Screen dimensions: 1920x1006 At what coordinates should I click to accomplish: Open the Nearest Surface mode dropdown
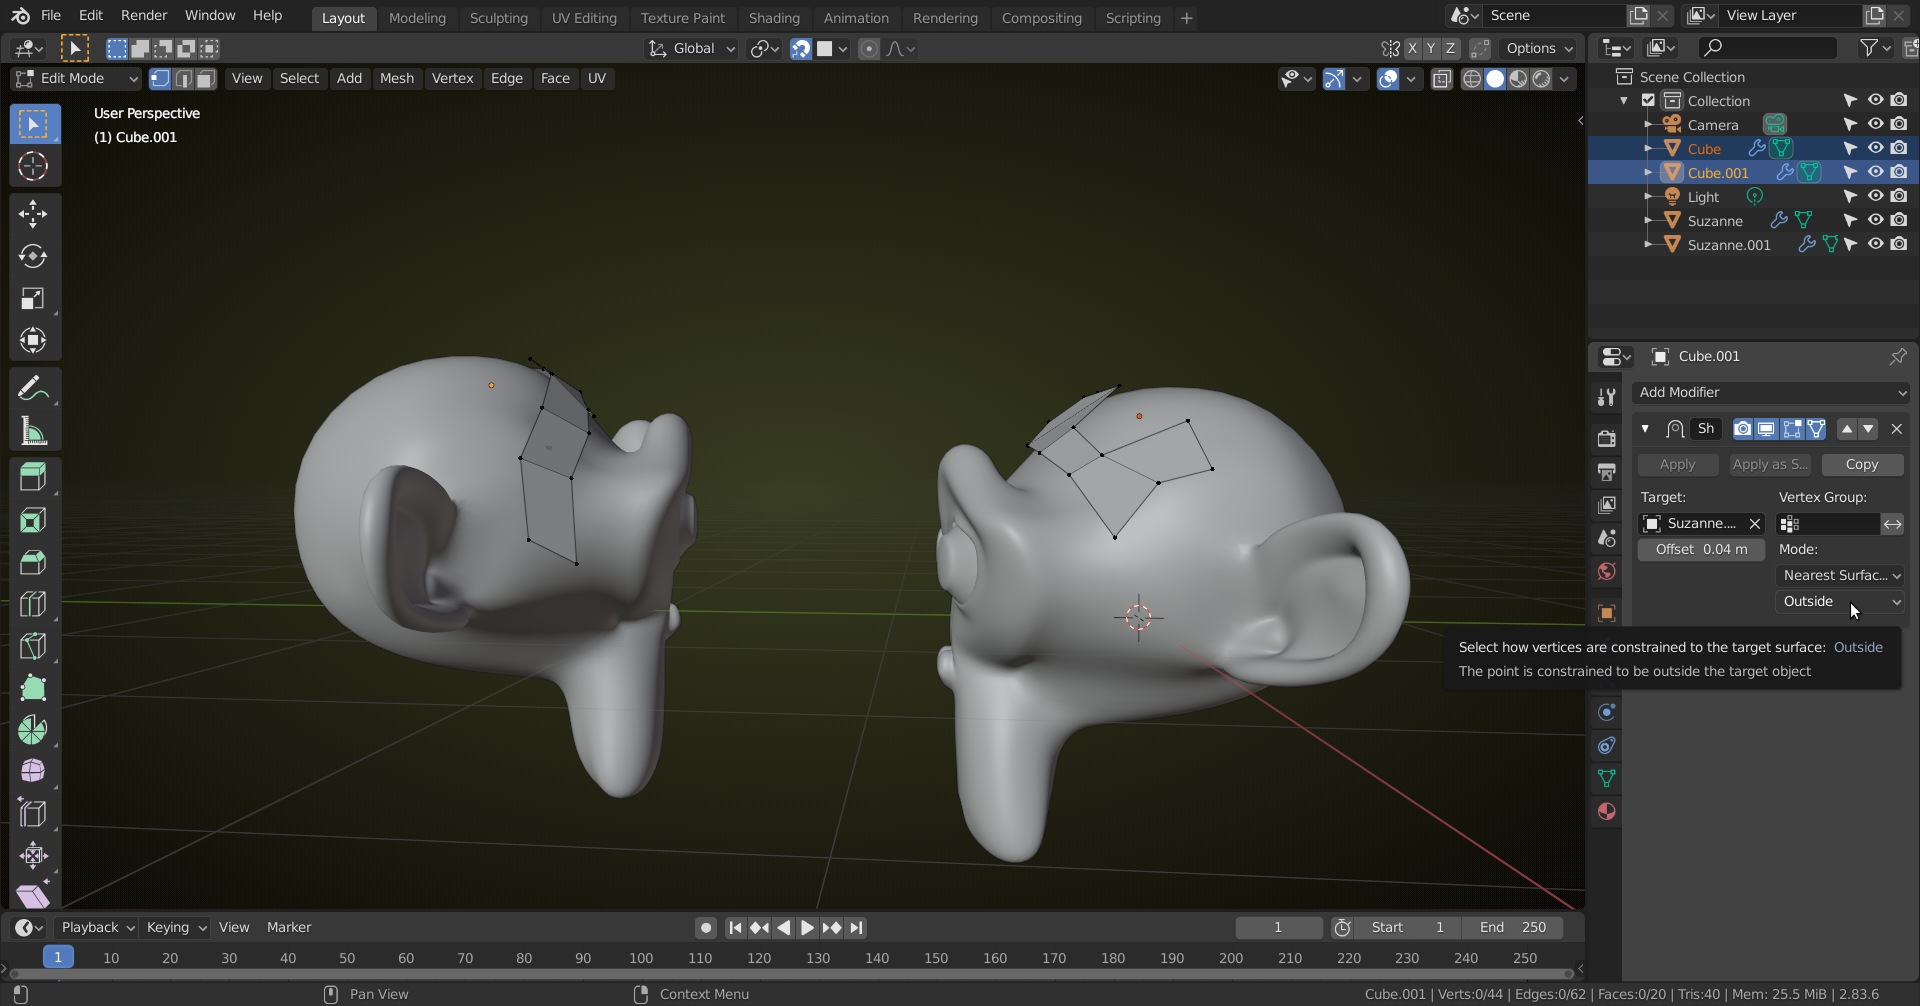tap(1841, 575)
